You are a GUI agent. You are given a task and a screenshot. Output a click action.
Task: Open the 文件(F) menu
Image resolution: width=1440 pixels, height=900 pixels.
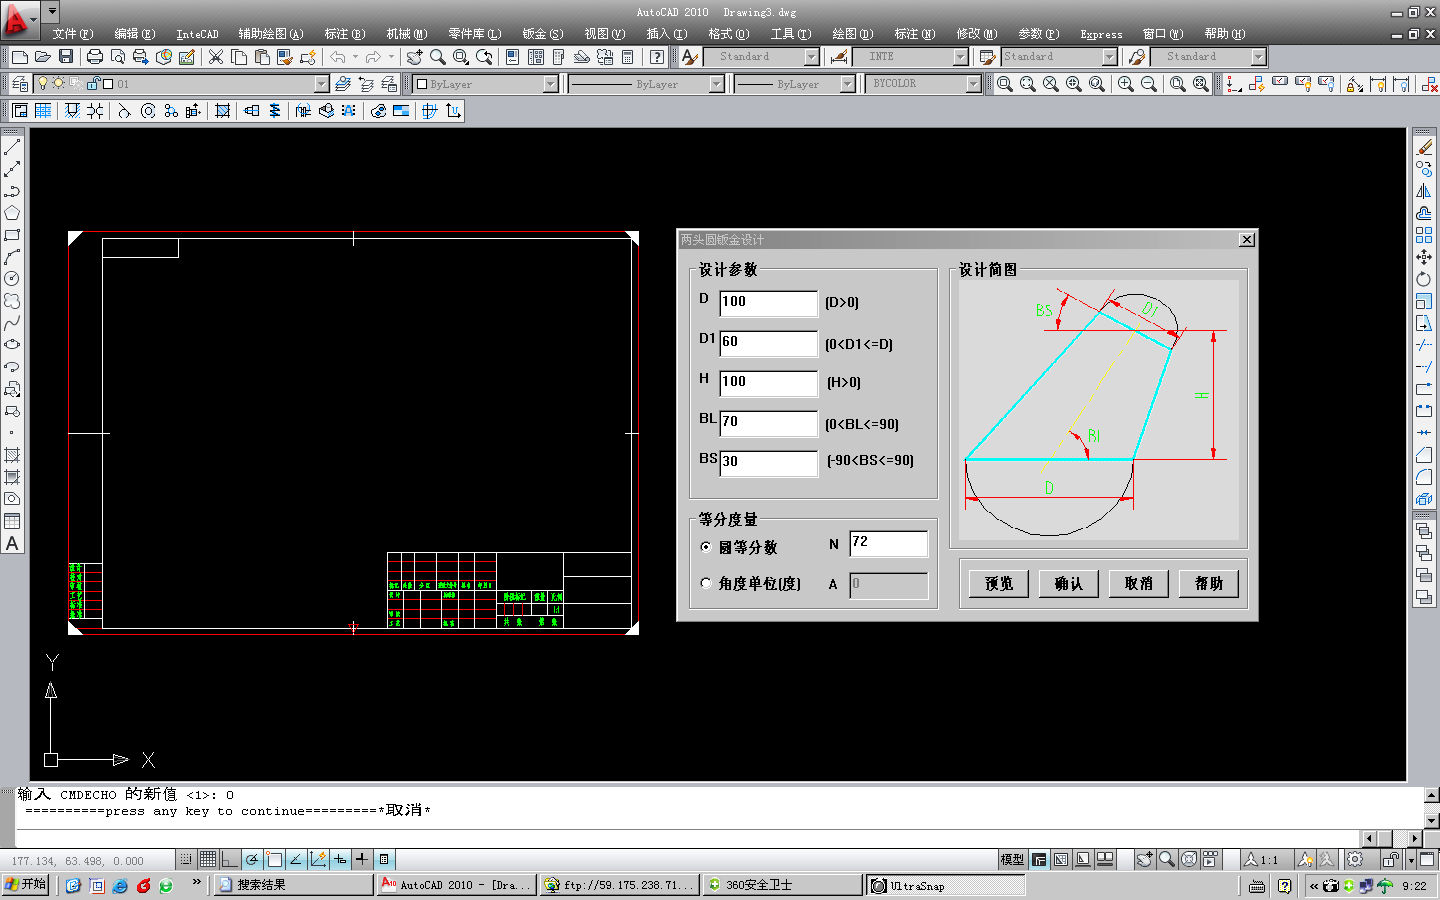click(x=73, y=34)
